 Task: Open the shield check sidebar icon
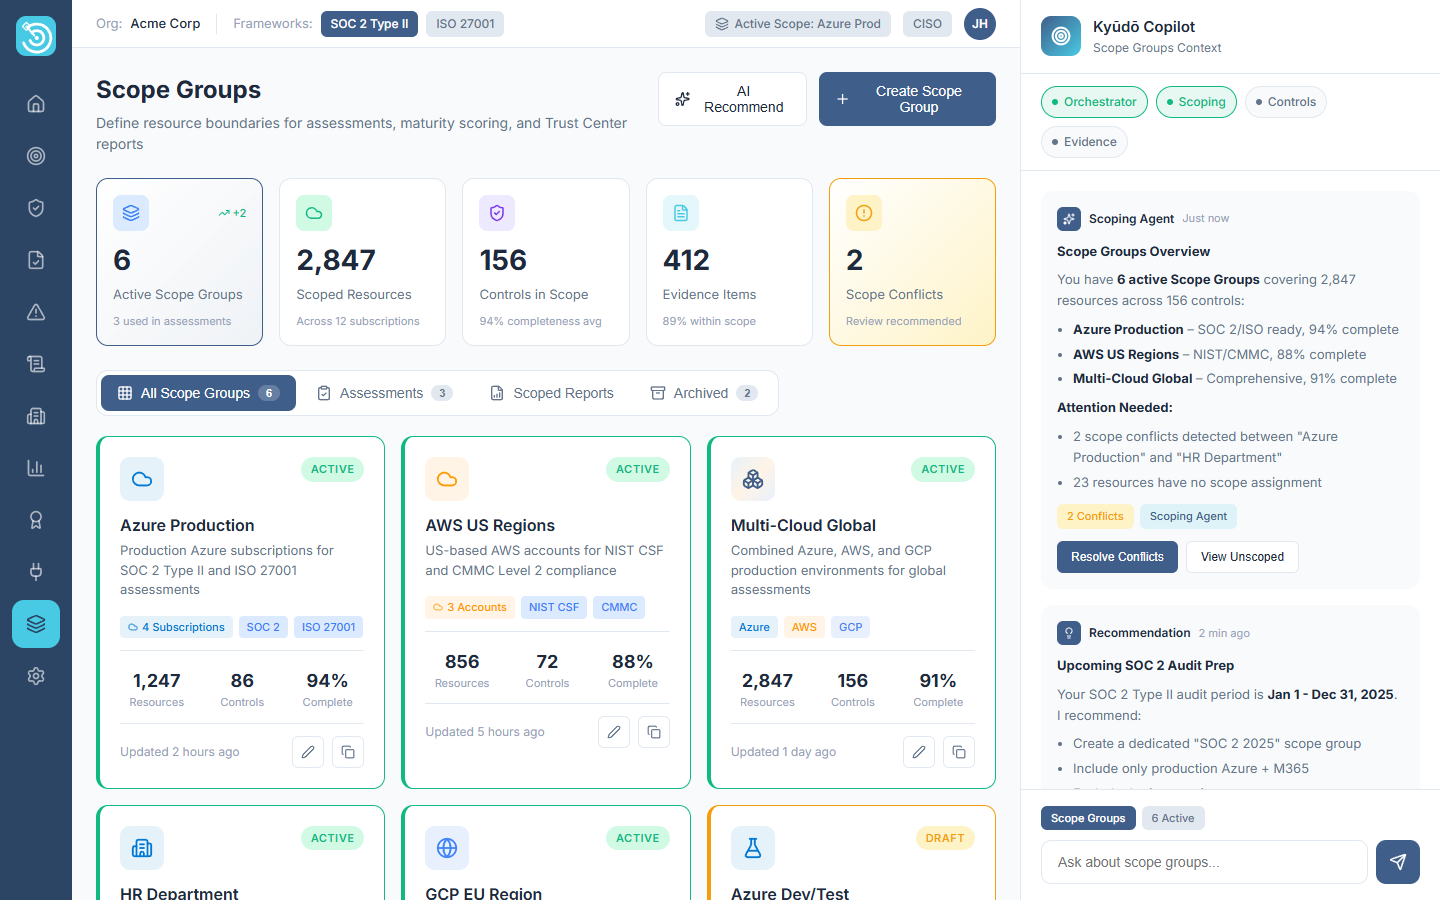click(36, 208)
